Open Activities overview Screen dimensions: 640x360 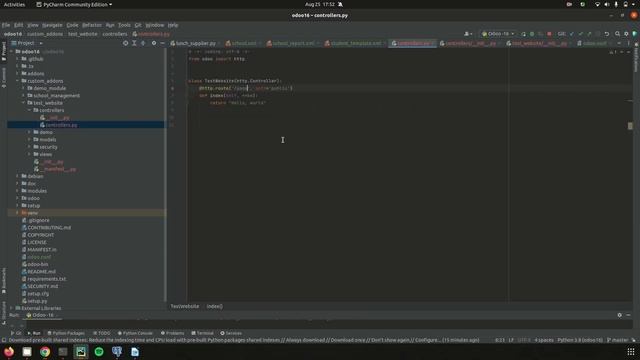point(14,4)
